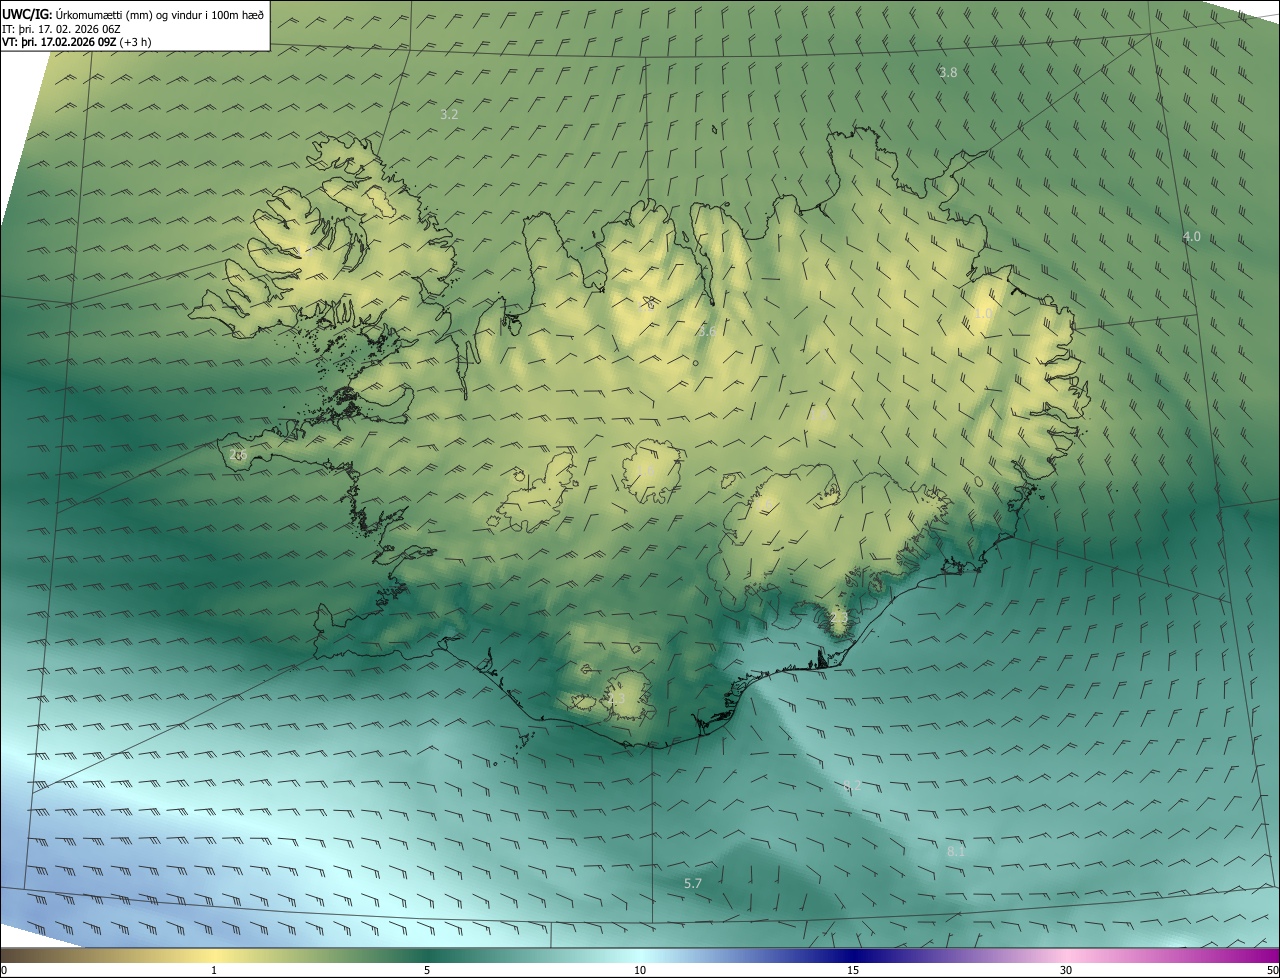Click the '50' tick on the color scale
The height and width of the screenshot is (978, 1280).
point(1272,971)
